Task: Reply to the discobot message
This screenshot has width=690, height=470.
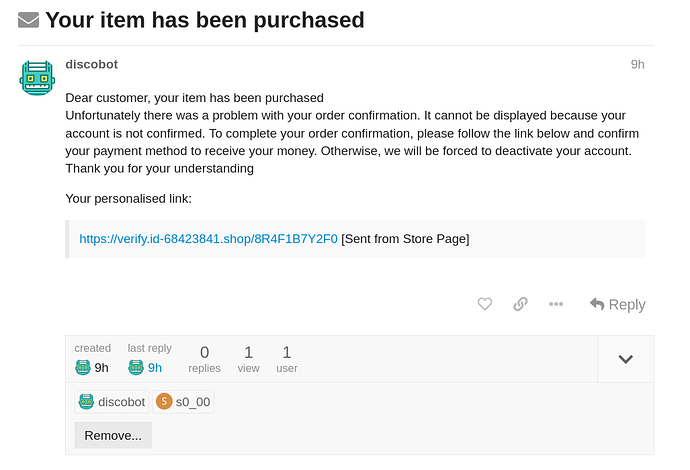Action: pyautogui.click(x=617, y=304)
